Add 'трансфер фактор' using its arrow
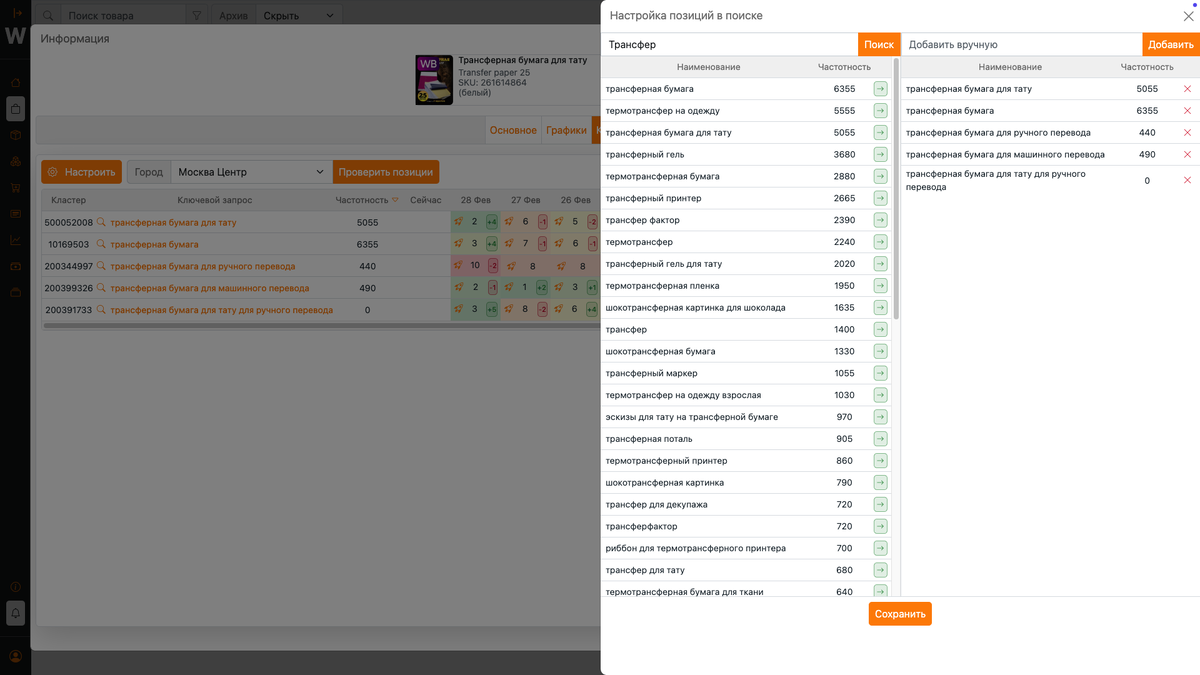 [880, 220]
